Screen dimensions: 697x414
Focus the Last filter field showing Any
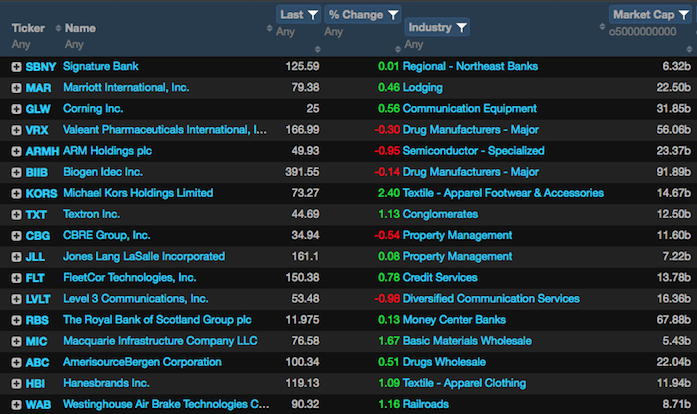[x=285, y=32]
